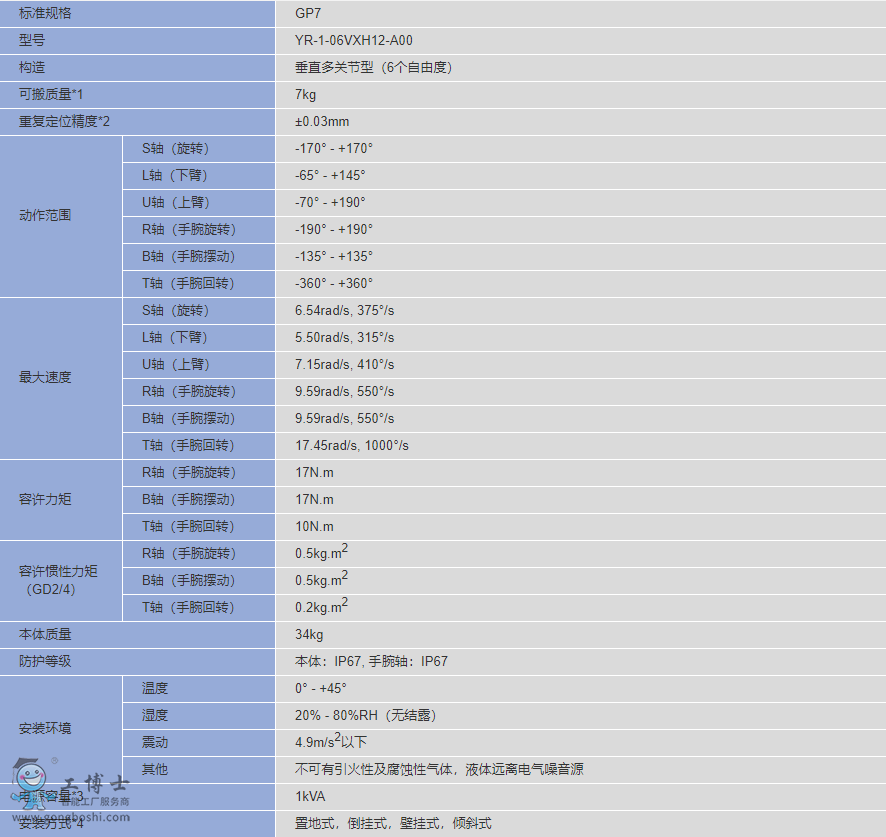Select the model number YR-1-06VXH12-A00 cell

pos(354,41)
